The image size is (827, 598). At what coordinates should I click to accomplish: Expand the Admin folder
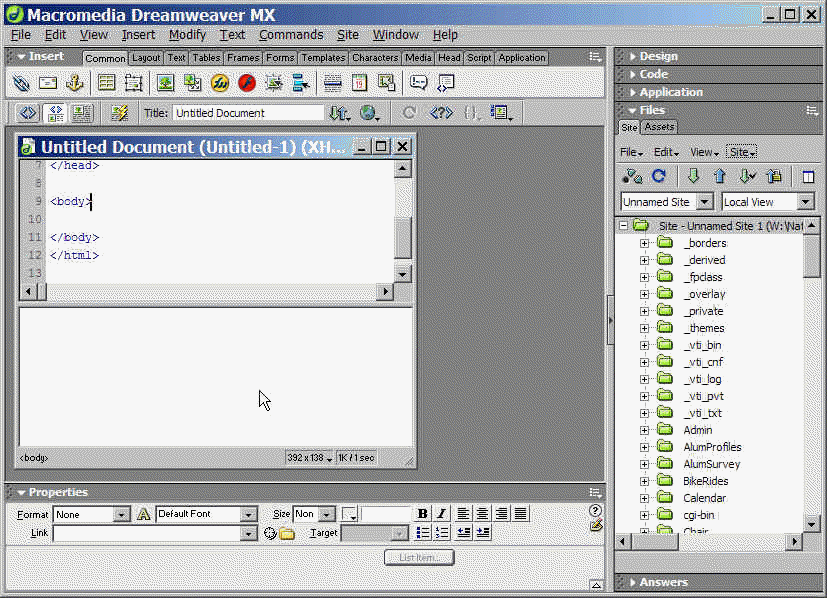pos(645,430)
